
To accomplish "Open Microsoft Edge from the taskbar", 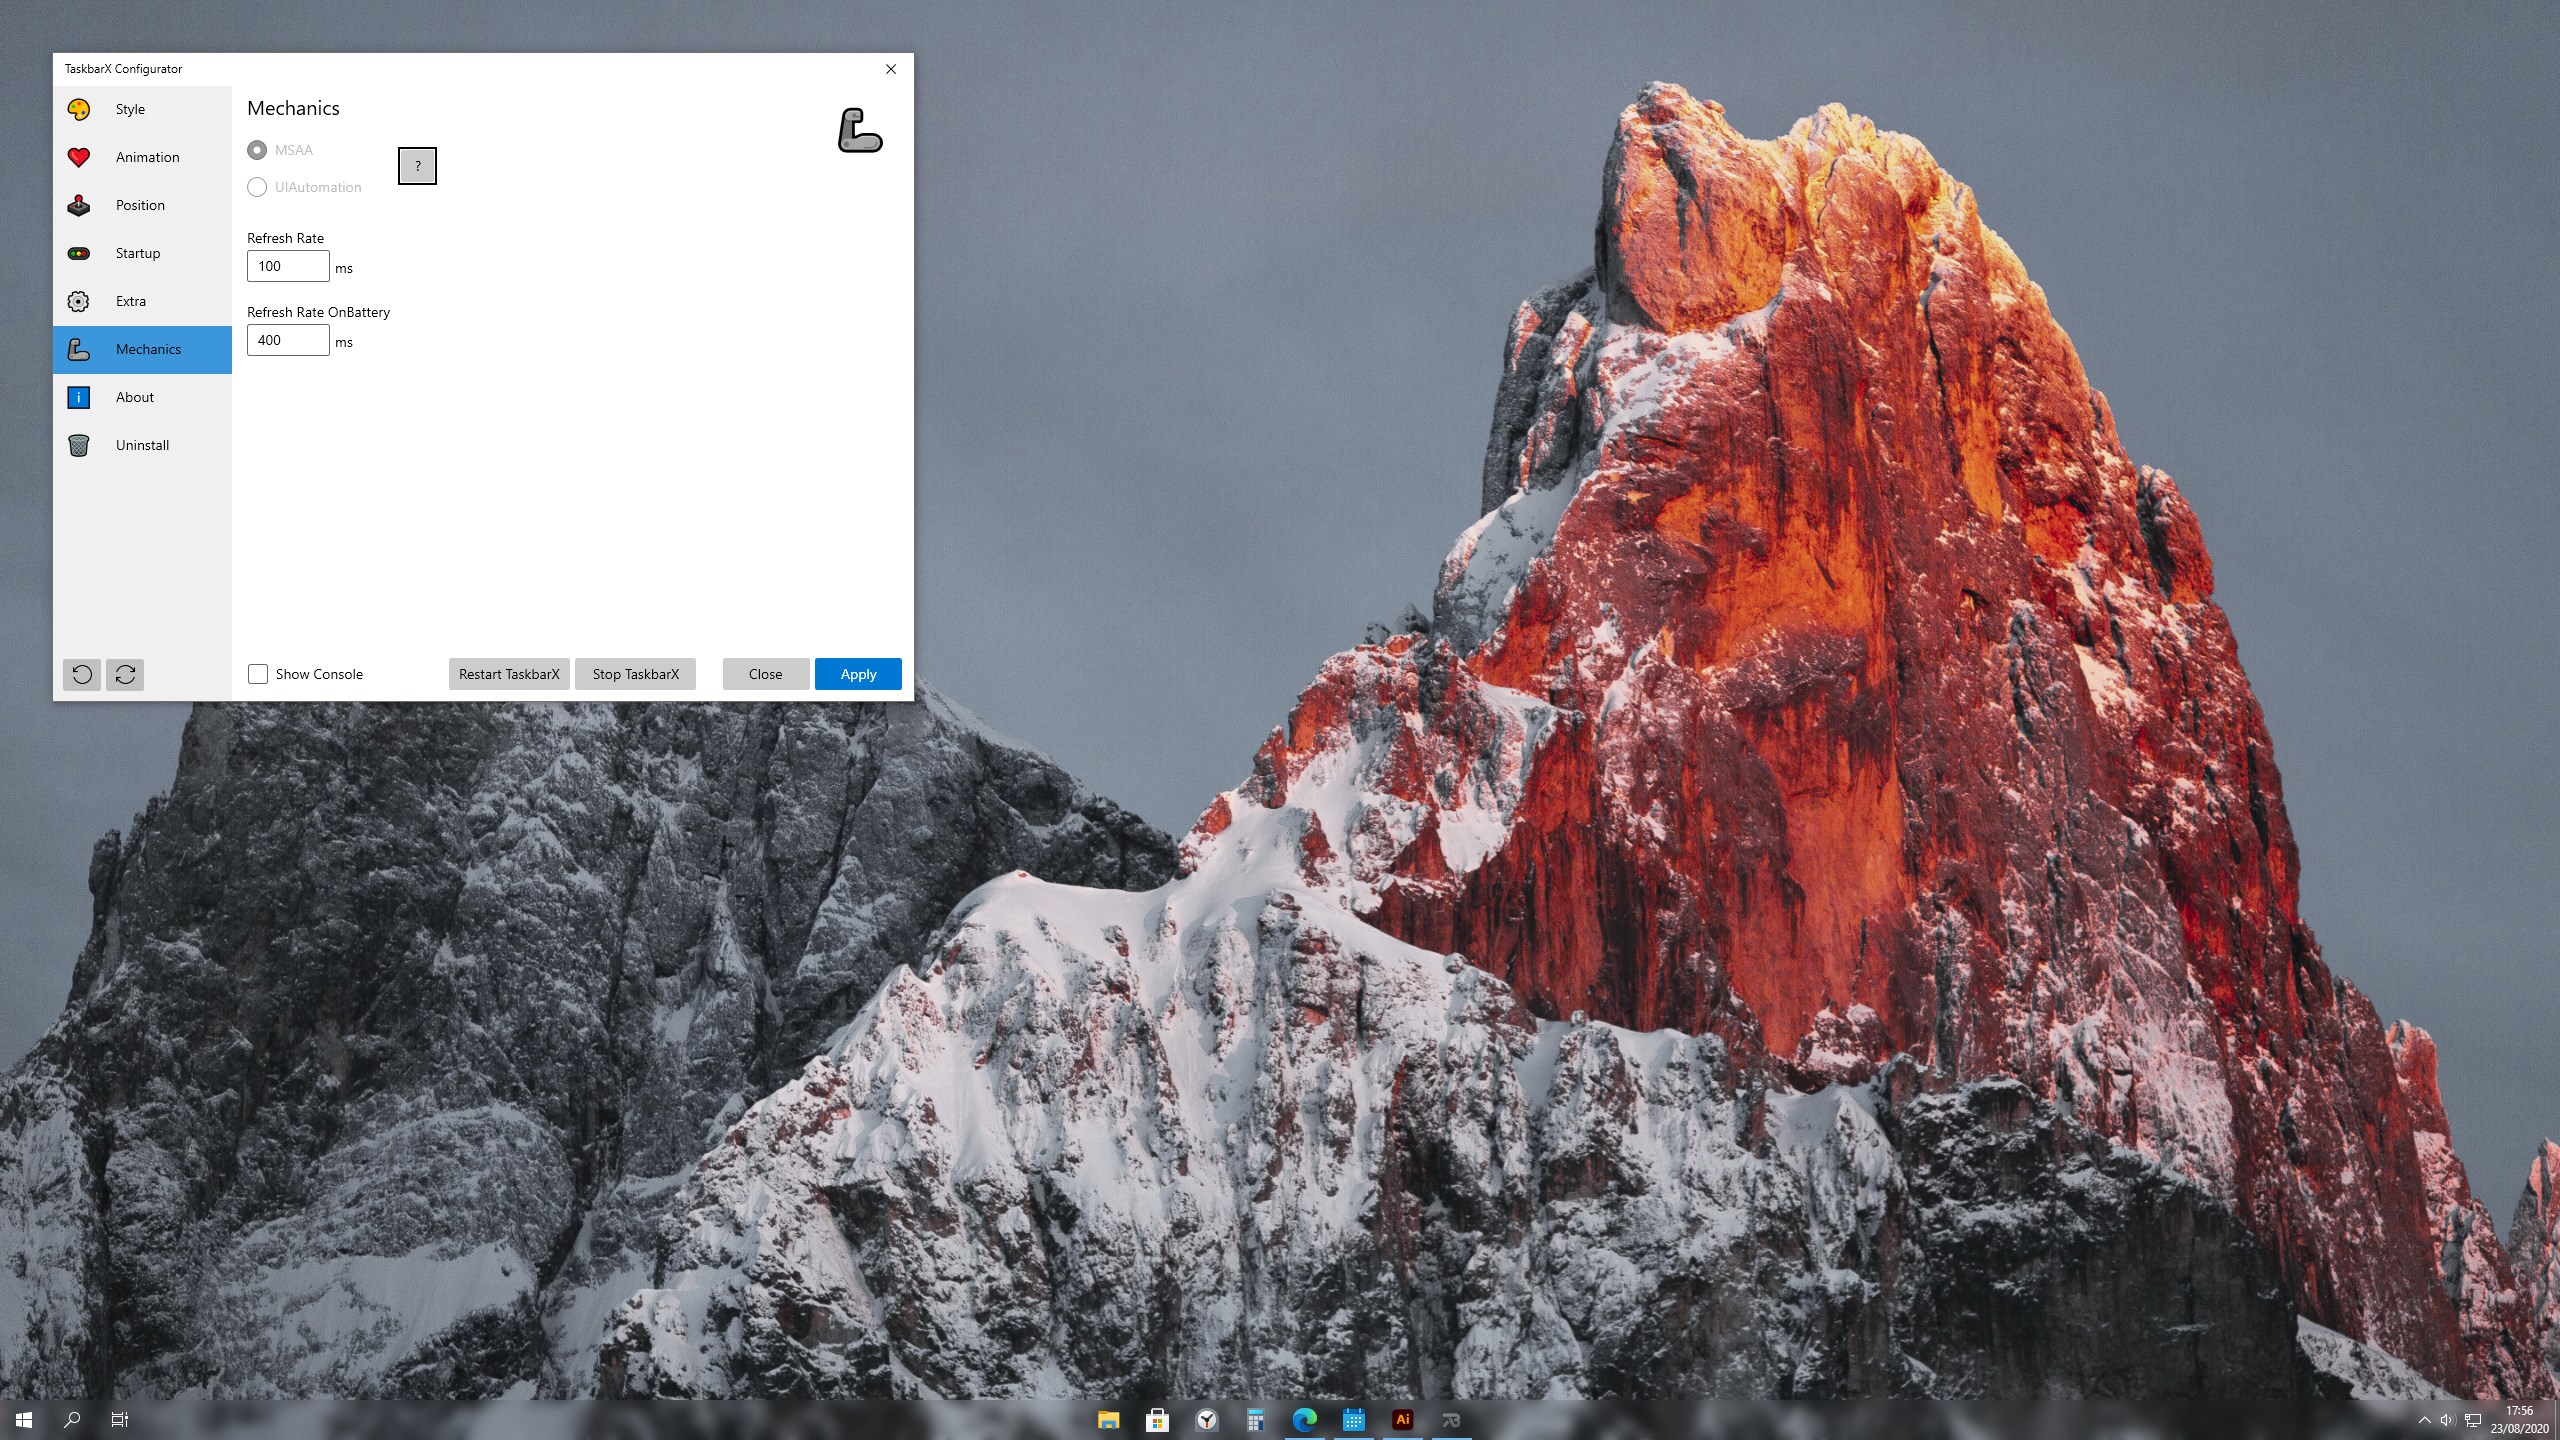I will (1305, 1419).
